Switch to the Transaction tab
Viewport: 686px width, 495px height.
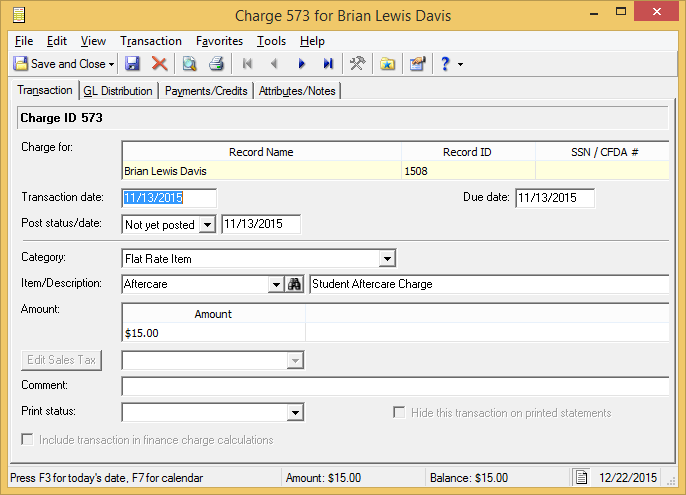tap(45, 90)
